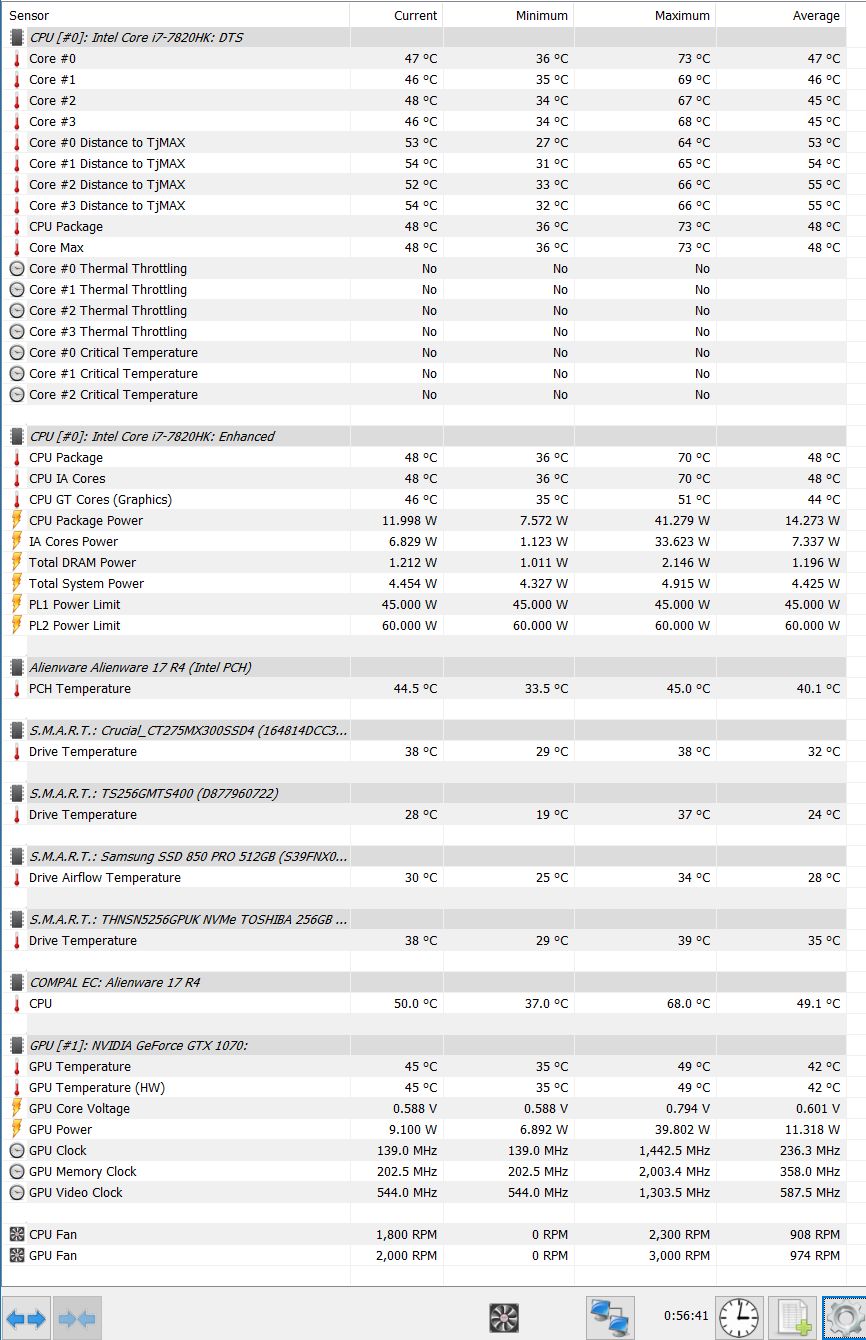Click the elapsed time 0:56:41 display
The image size is (866, 1340).
tap(686, 1316)
